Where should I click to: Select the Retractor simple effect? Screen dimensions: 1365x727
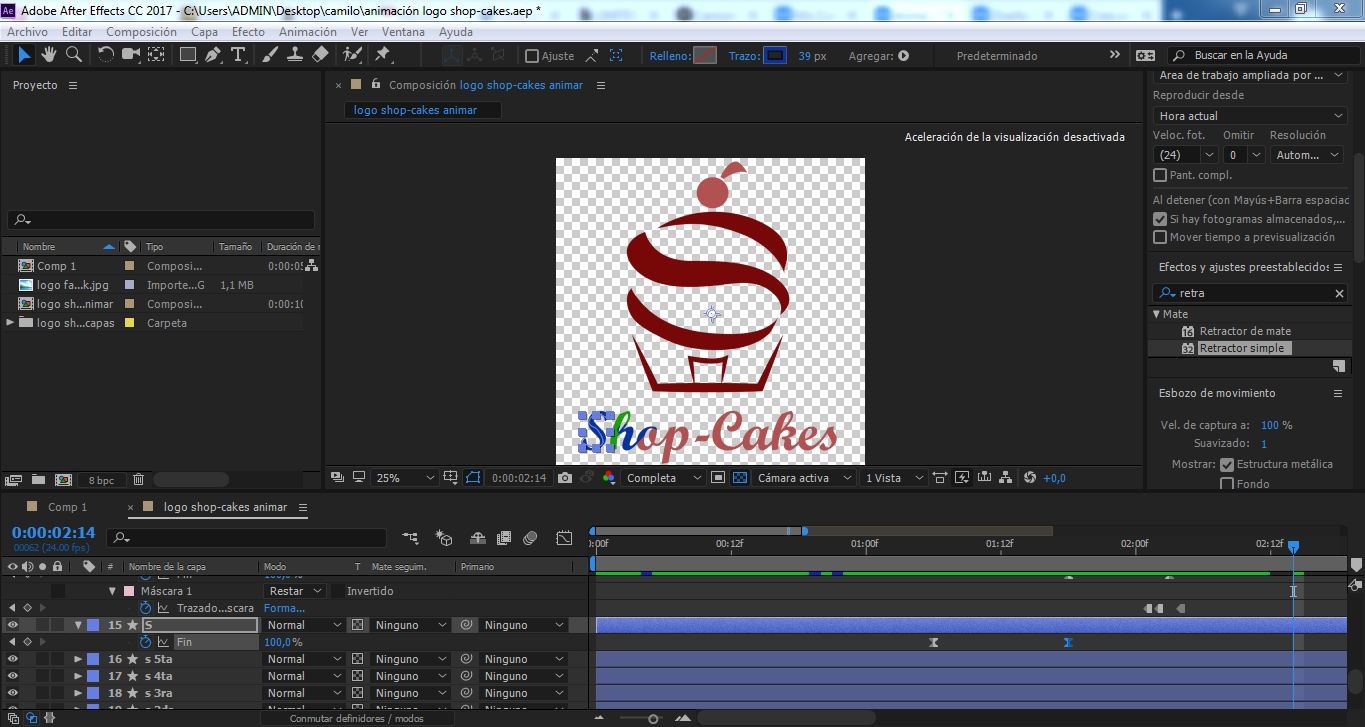[1242, 348]
